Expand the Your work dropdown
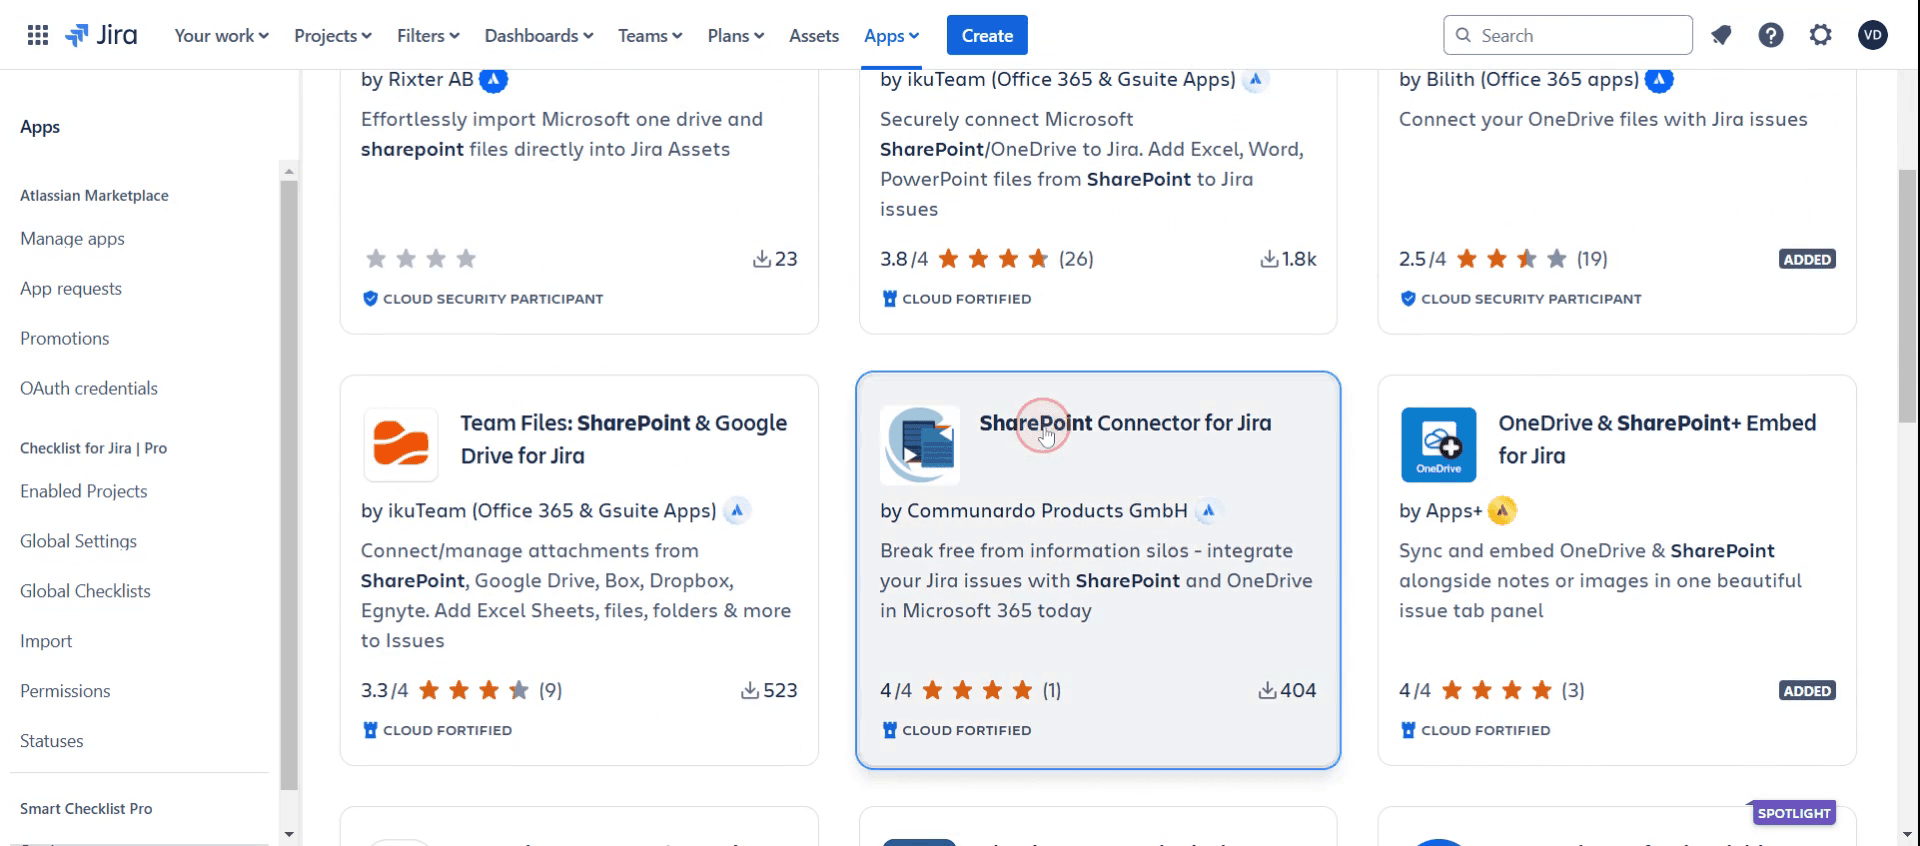Image resolution: width=1920 pixels, height=846 pixels. (x=221, y=35)
